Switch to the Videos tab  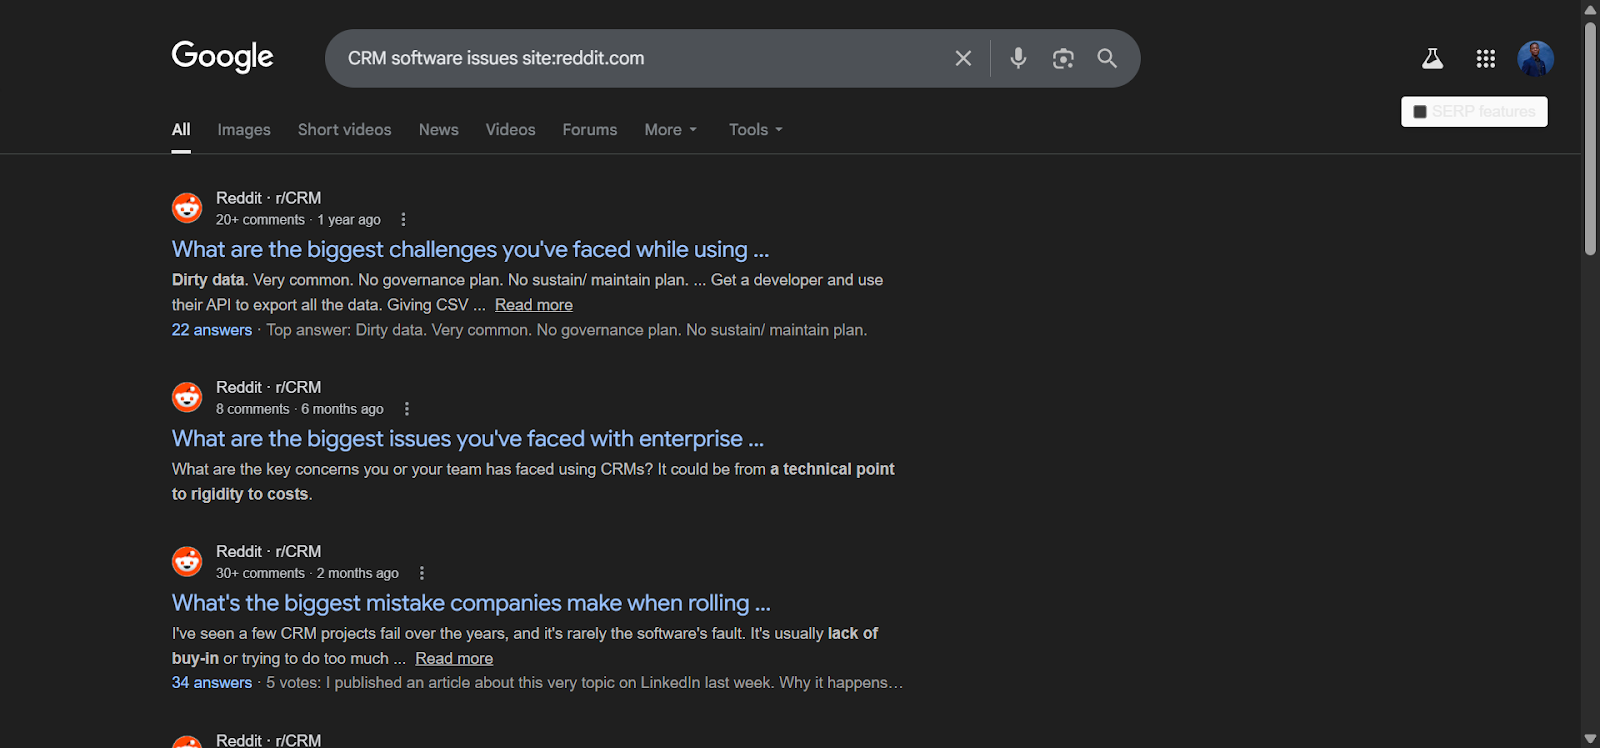coord(510,130)
